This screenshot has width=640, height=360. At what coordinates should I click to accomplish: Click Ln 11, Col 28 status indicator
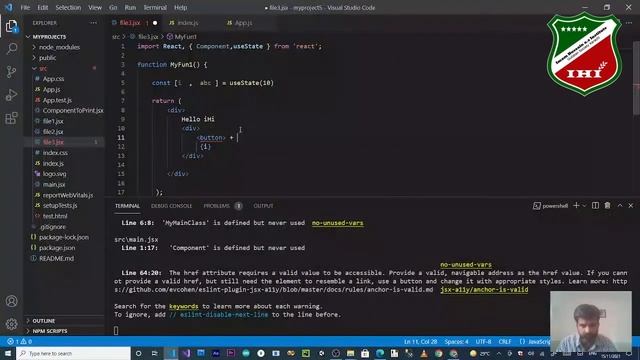(420, 341)
